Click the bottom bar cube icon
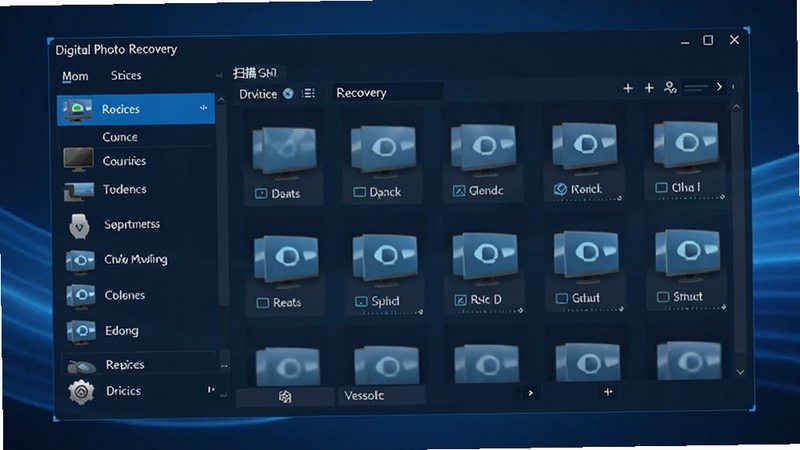 (285, 396)
